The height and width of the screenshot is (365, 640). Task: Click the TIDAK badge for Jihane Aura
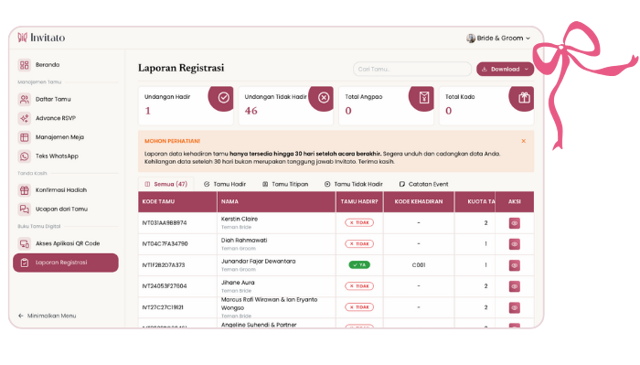(x=359, y=286)
